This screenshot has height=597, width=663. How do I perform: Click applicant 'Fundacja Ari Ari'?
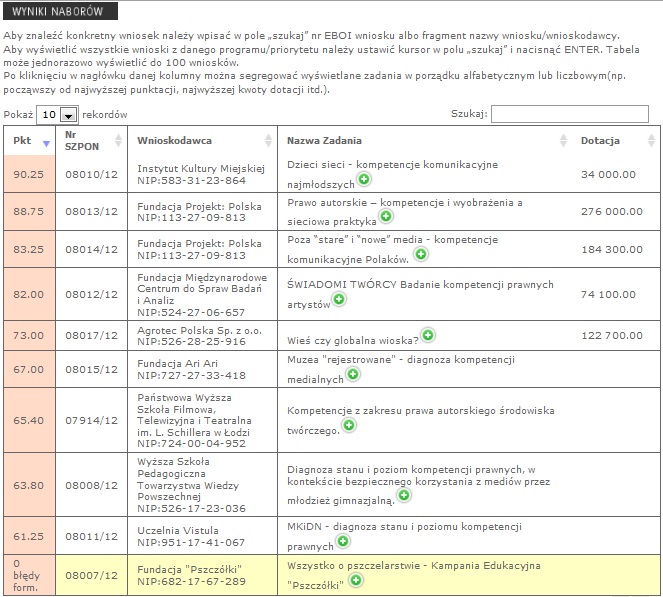pos(177,364)
